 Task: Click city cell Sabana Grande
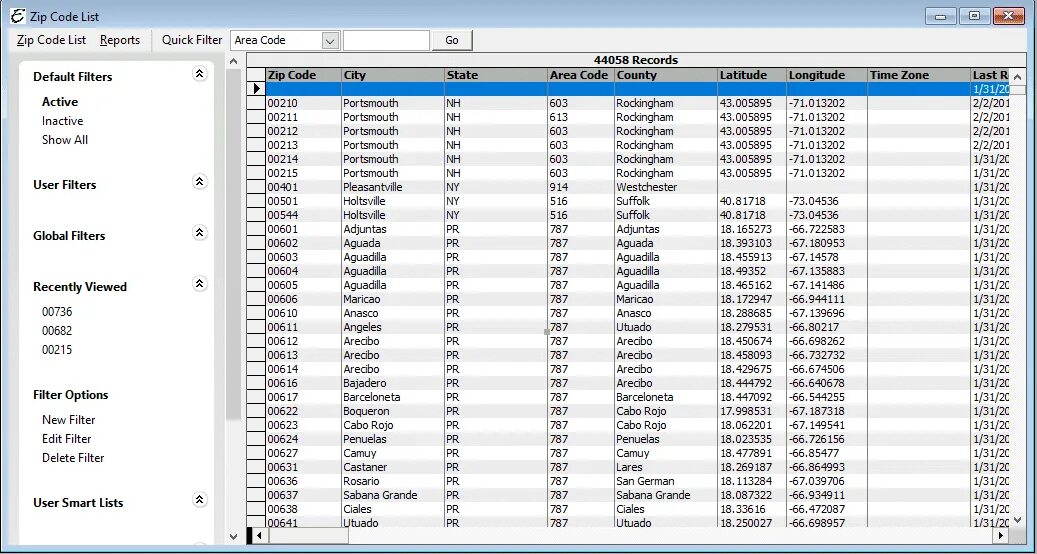[393, 495]
